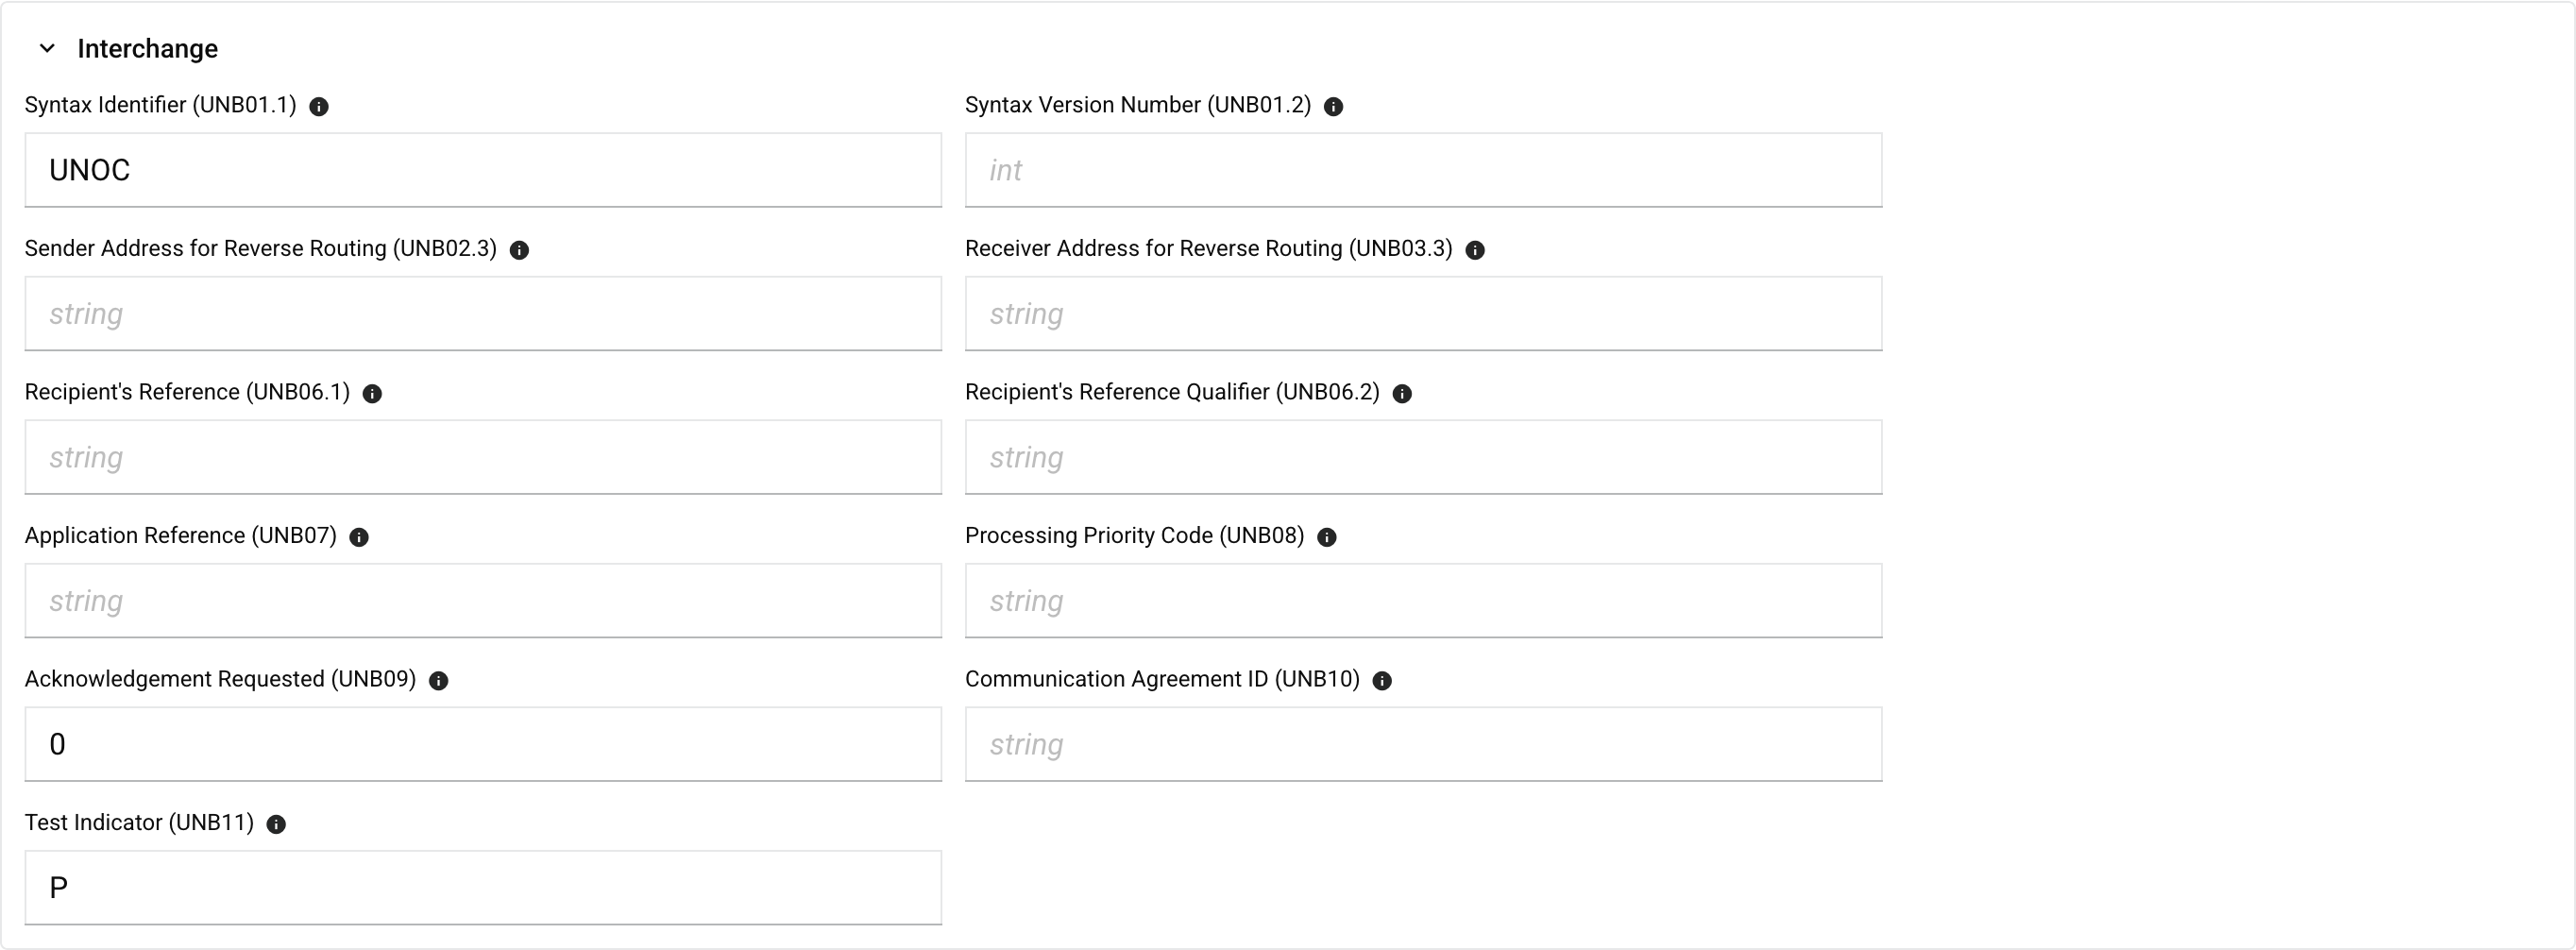The width and height of the screenshot is (2576, 950).
Task: Focus the Test Indicator field containing P
Action: pyautogui.click(x=483, y=887)
